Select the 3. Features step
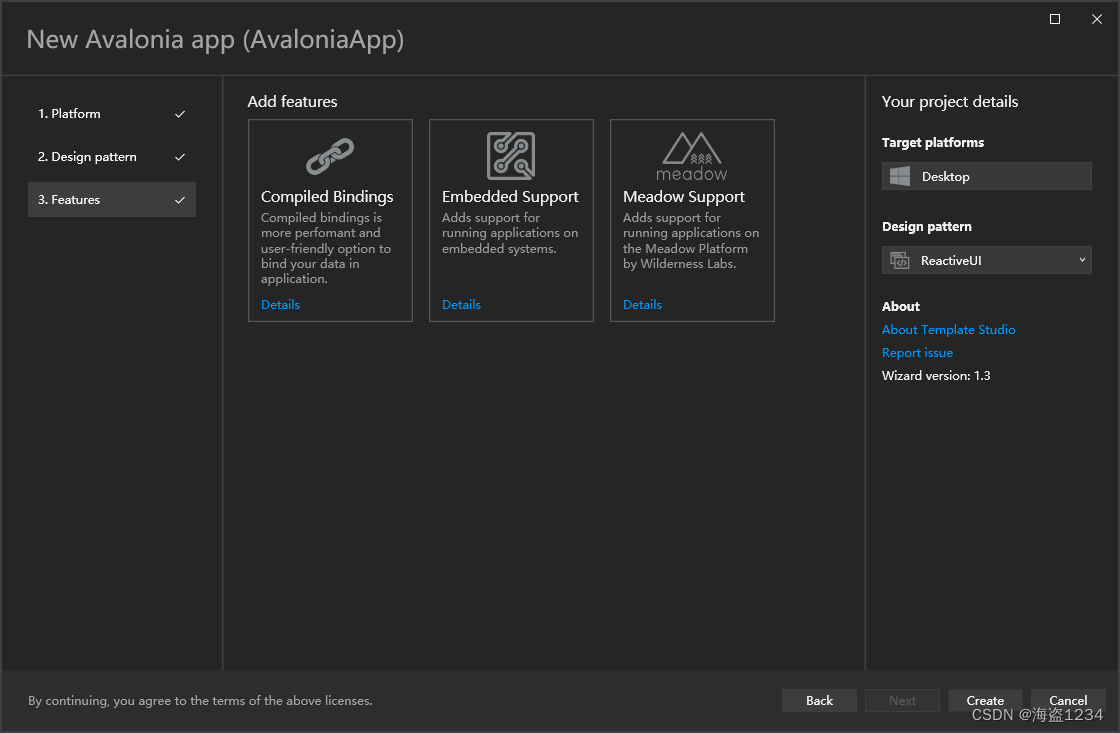This screenshot has width=1120, height=733. pos(111,199)
